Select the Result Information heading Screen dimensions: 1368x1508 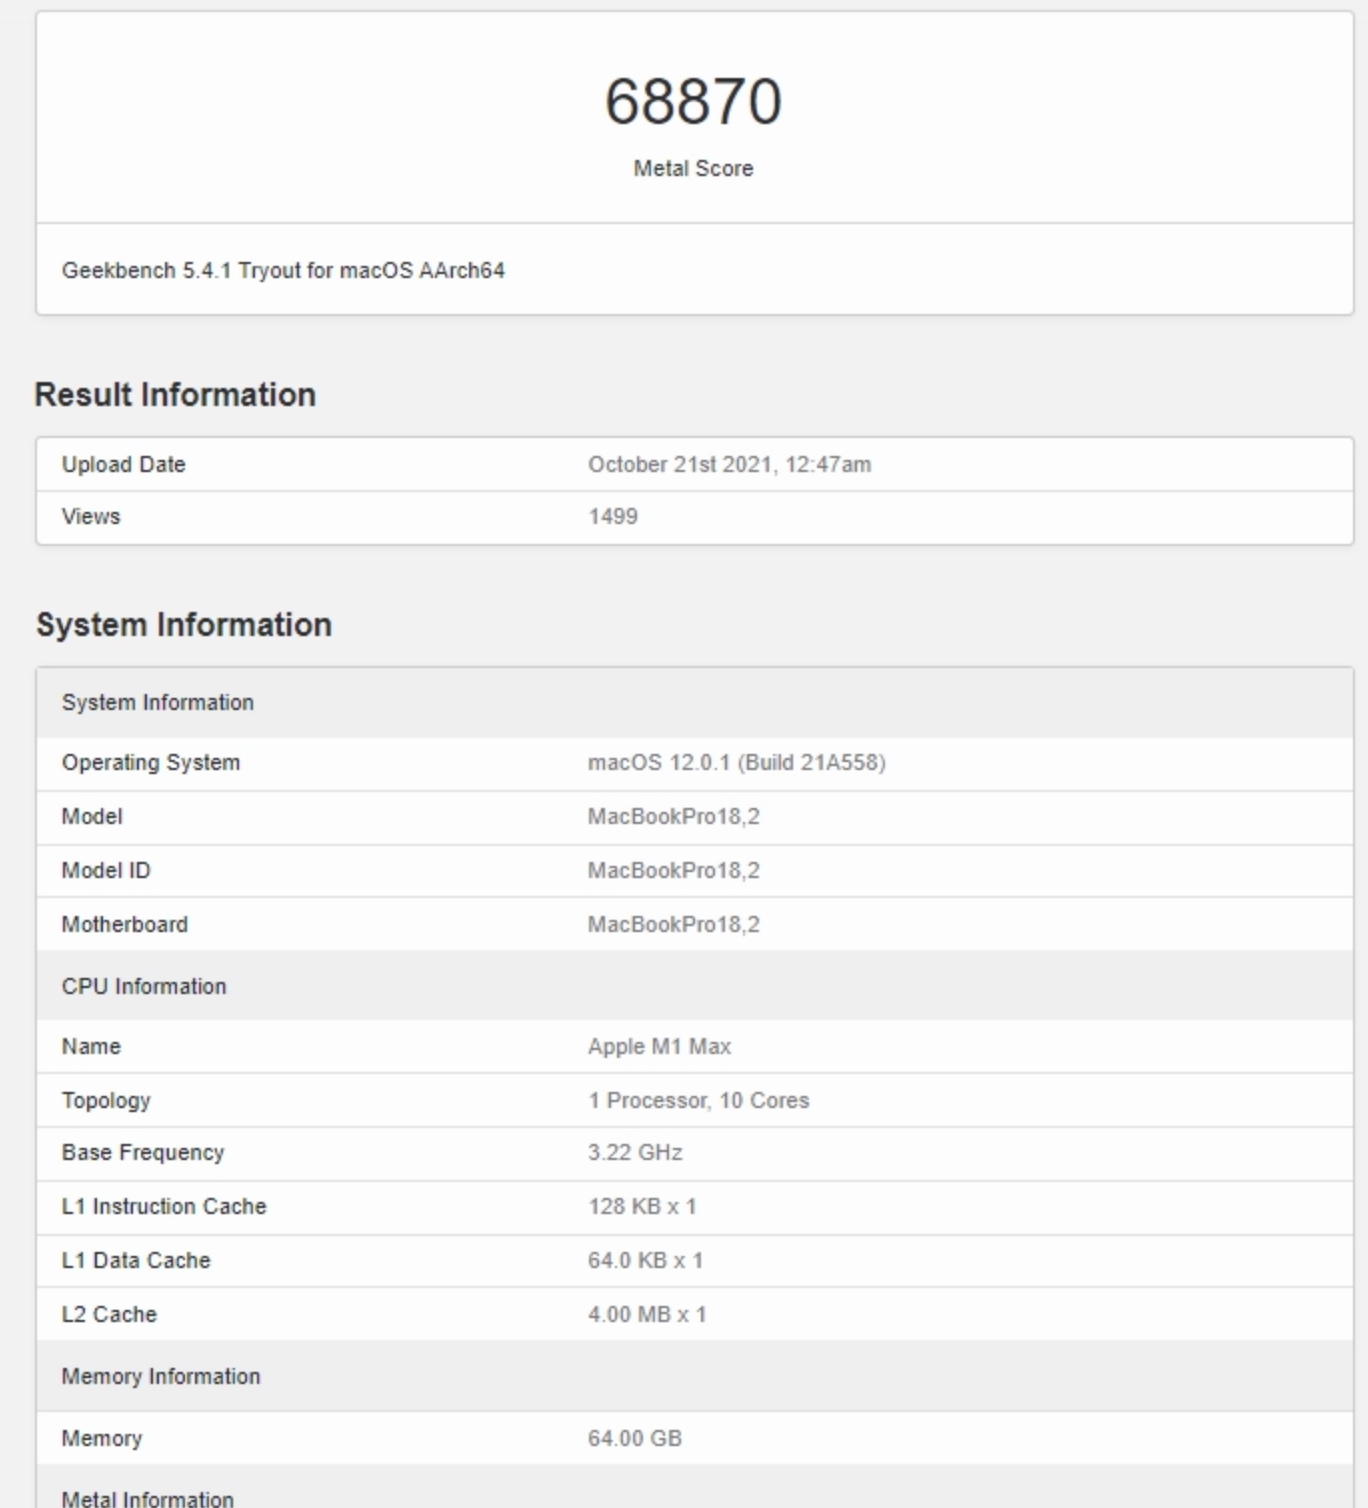(175, 395)
